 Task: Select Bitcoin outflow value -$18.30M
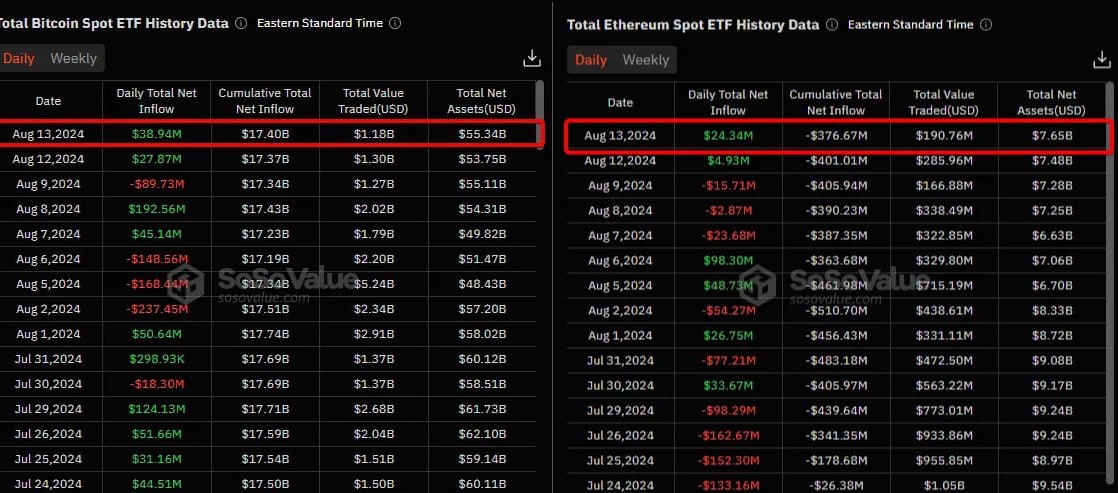coord(156,384)
